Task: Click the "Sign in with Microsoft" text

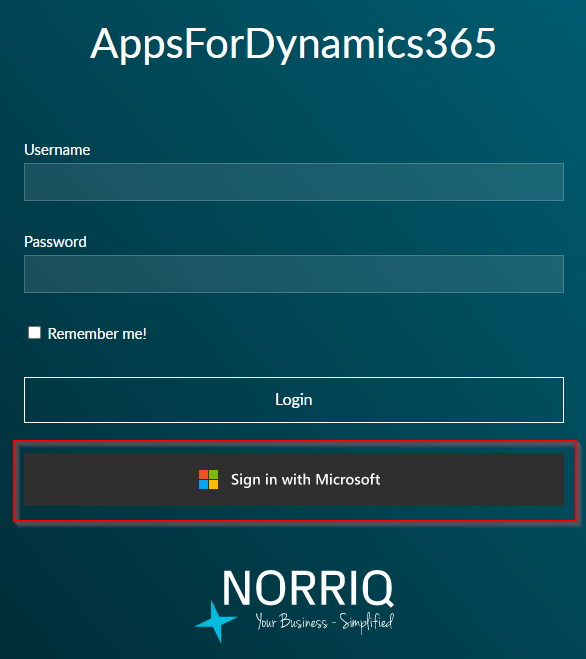Action: tap(306, 480)
